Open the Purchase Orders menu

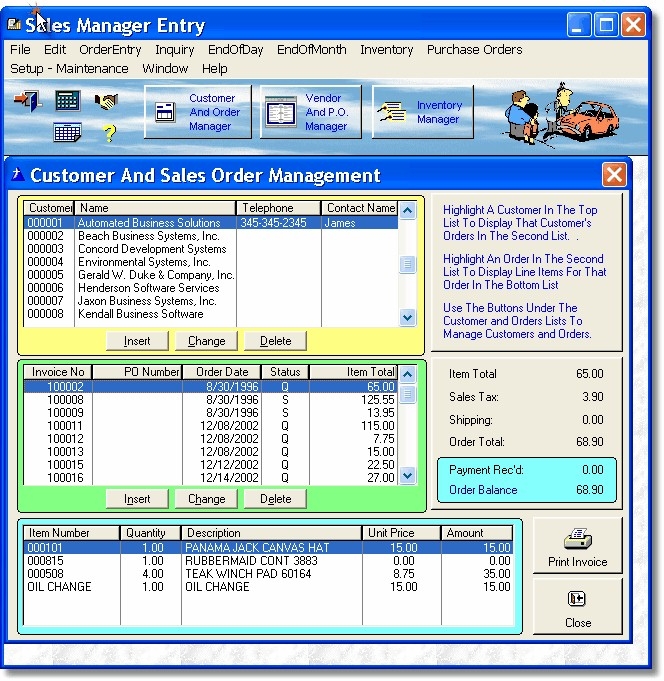point(474,50)
